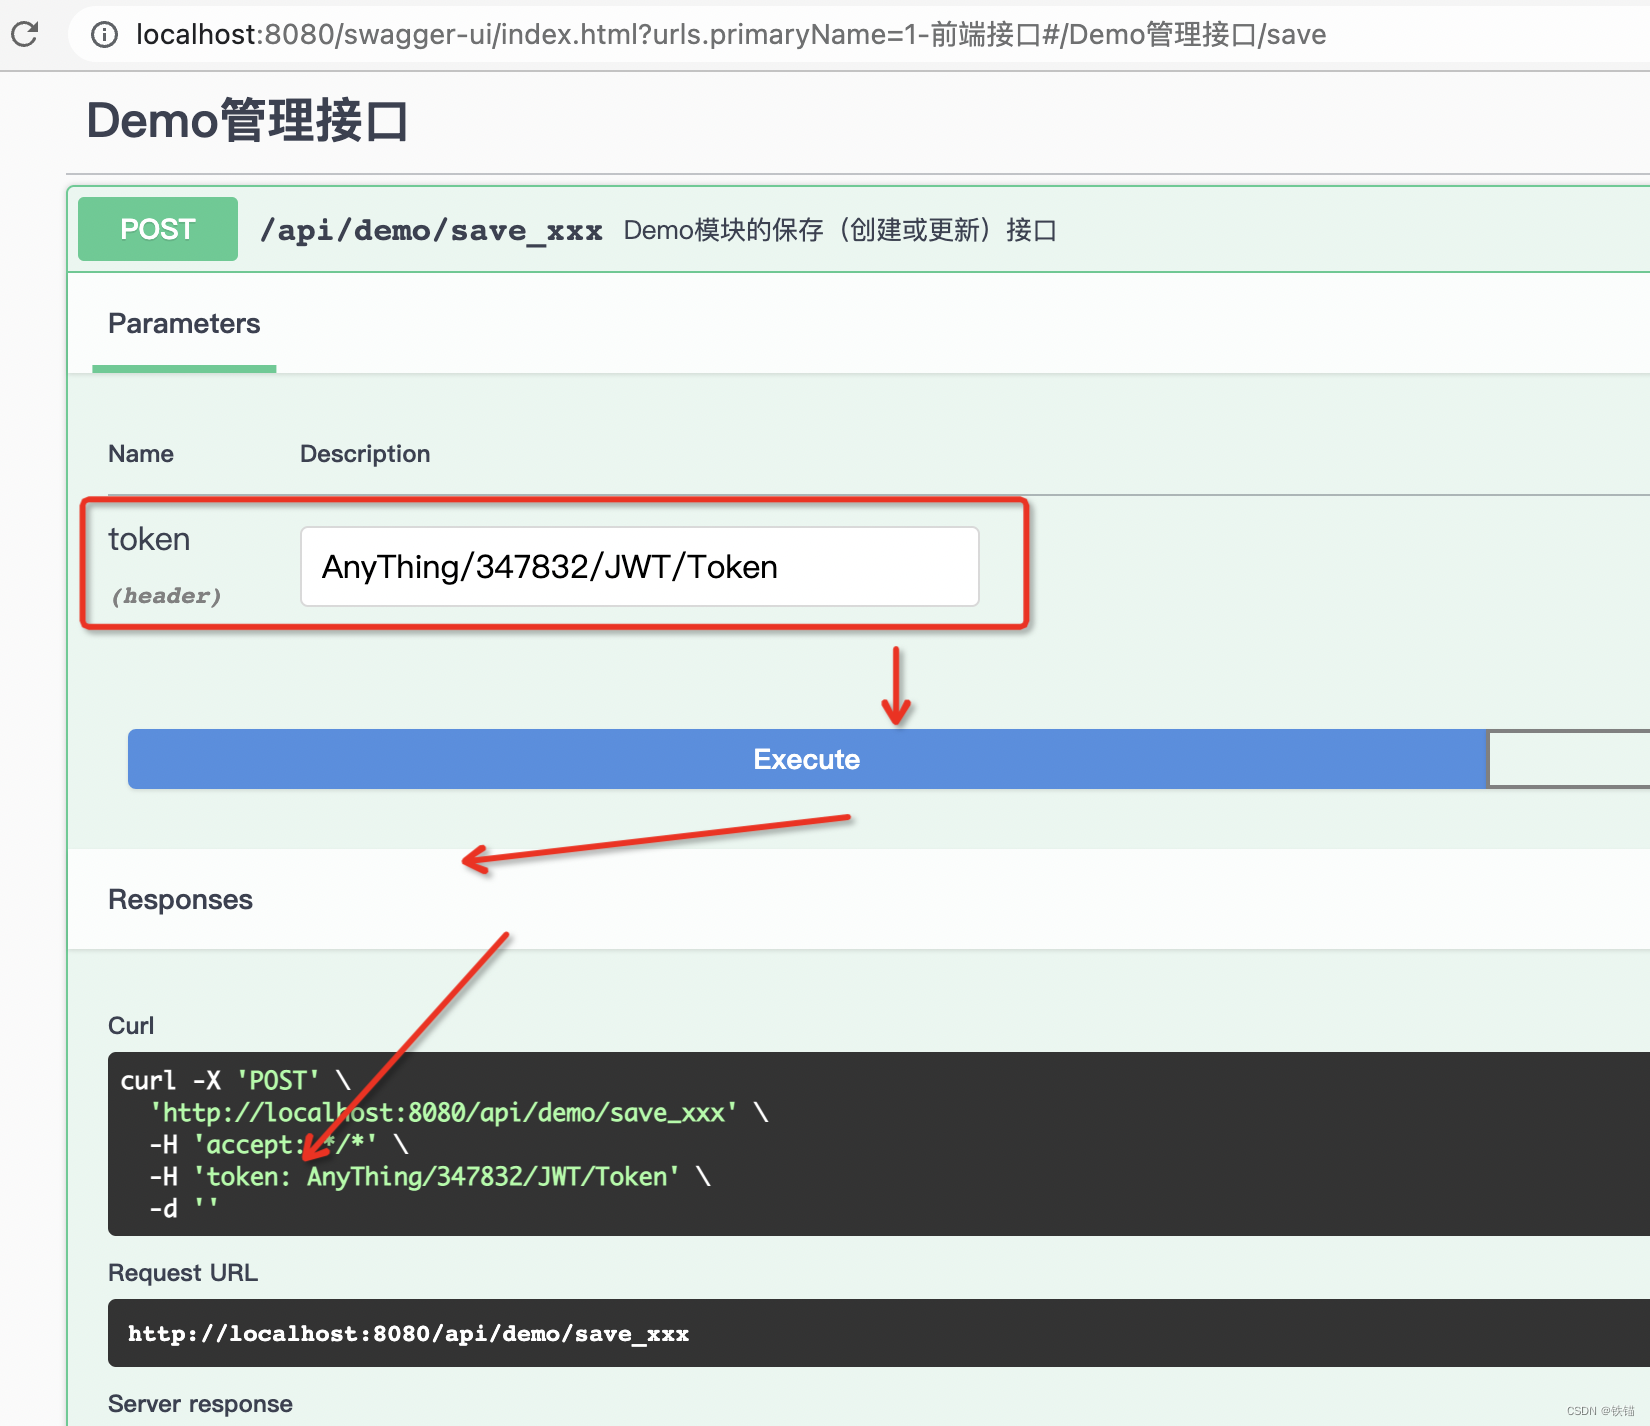The image size is (1650, 1426).
Task: Select the /api/demo/save_xxx endpoint path
Action: coord(431,231)
